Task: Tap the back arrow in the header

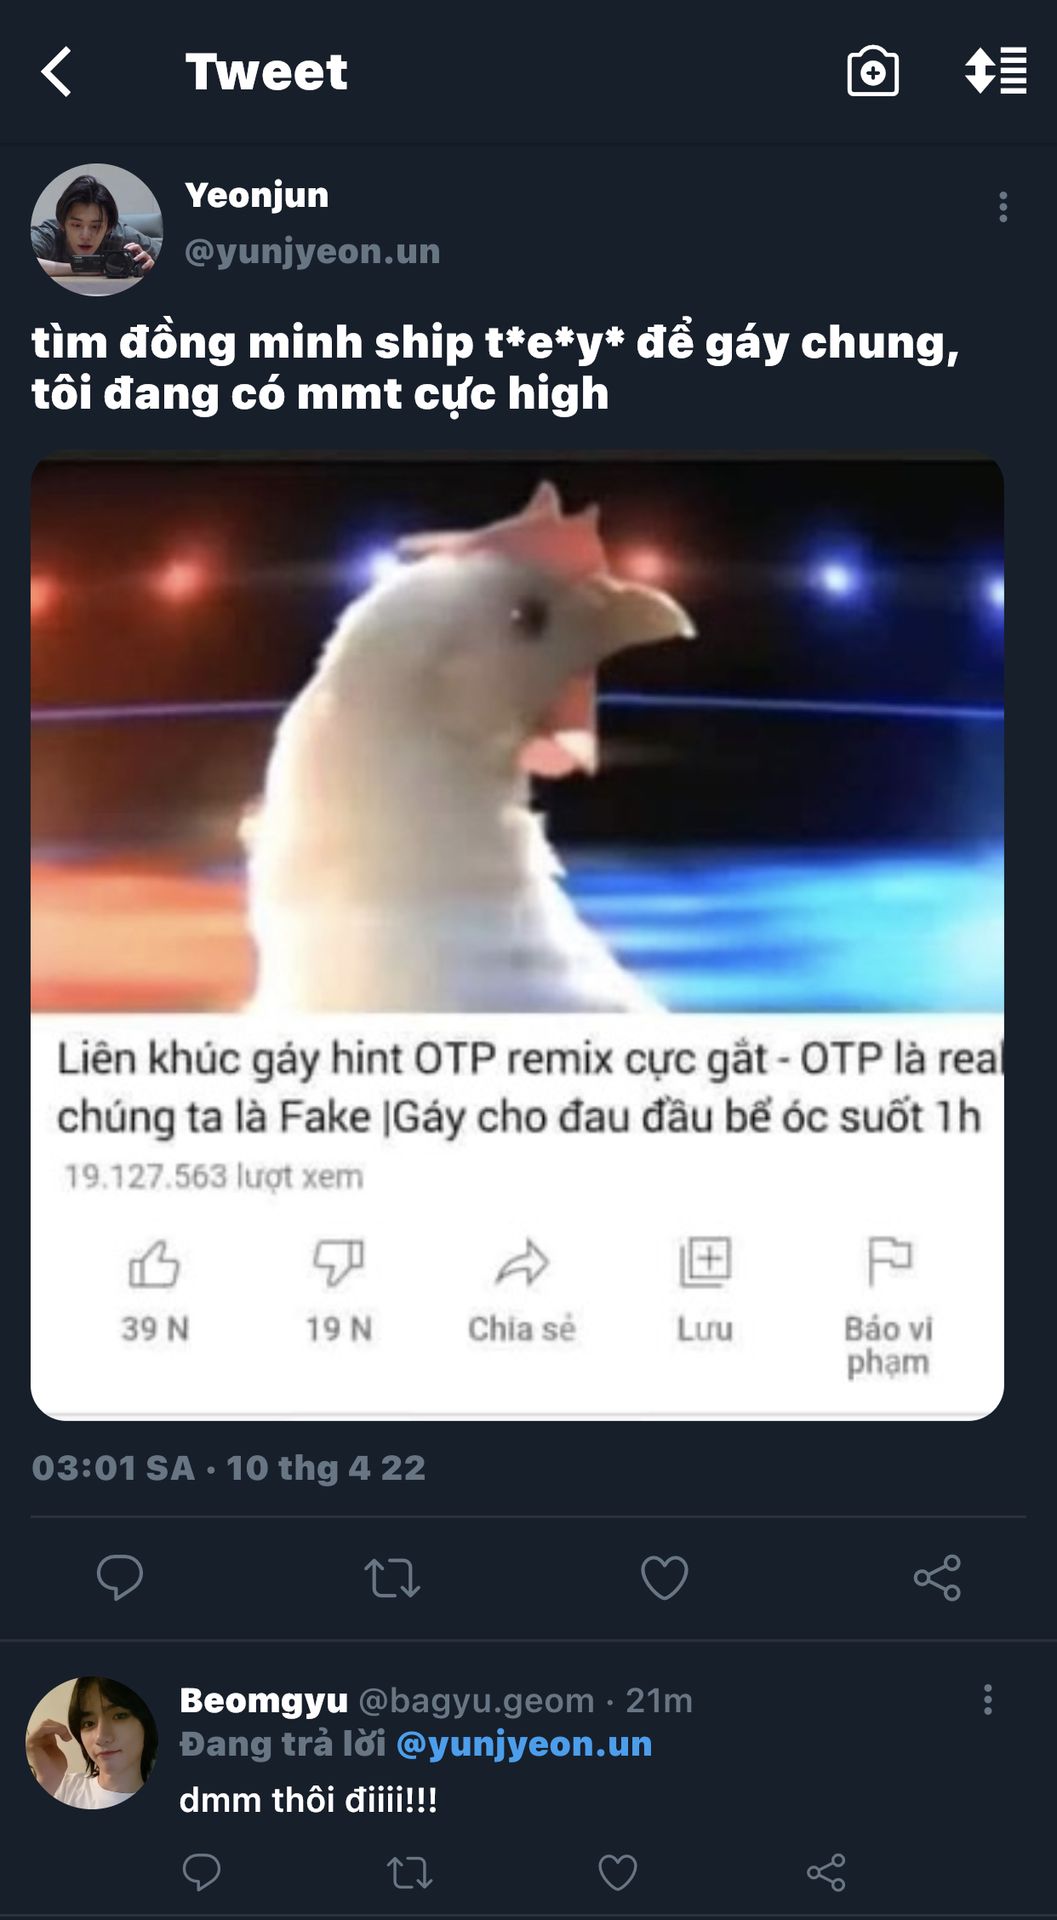Action: (x=56, y=72)
